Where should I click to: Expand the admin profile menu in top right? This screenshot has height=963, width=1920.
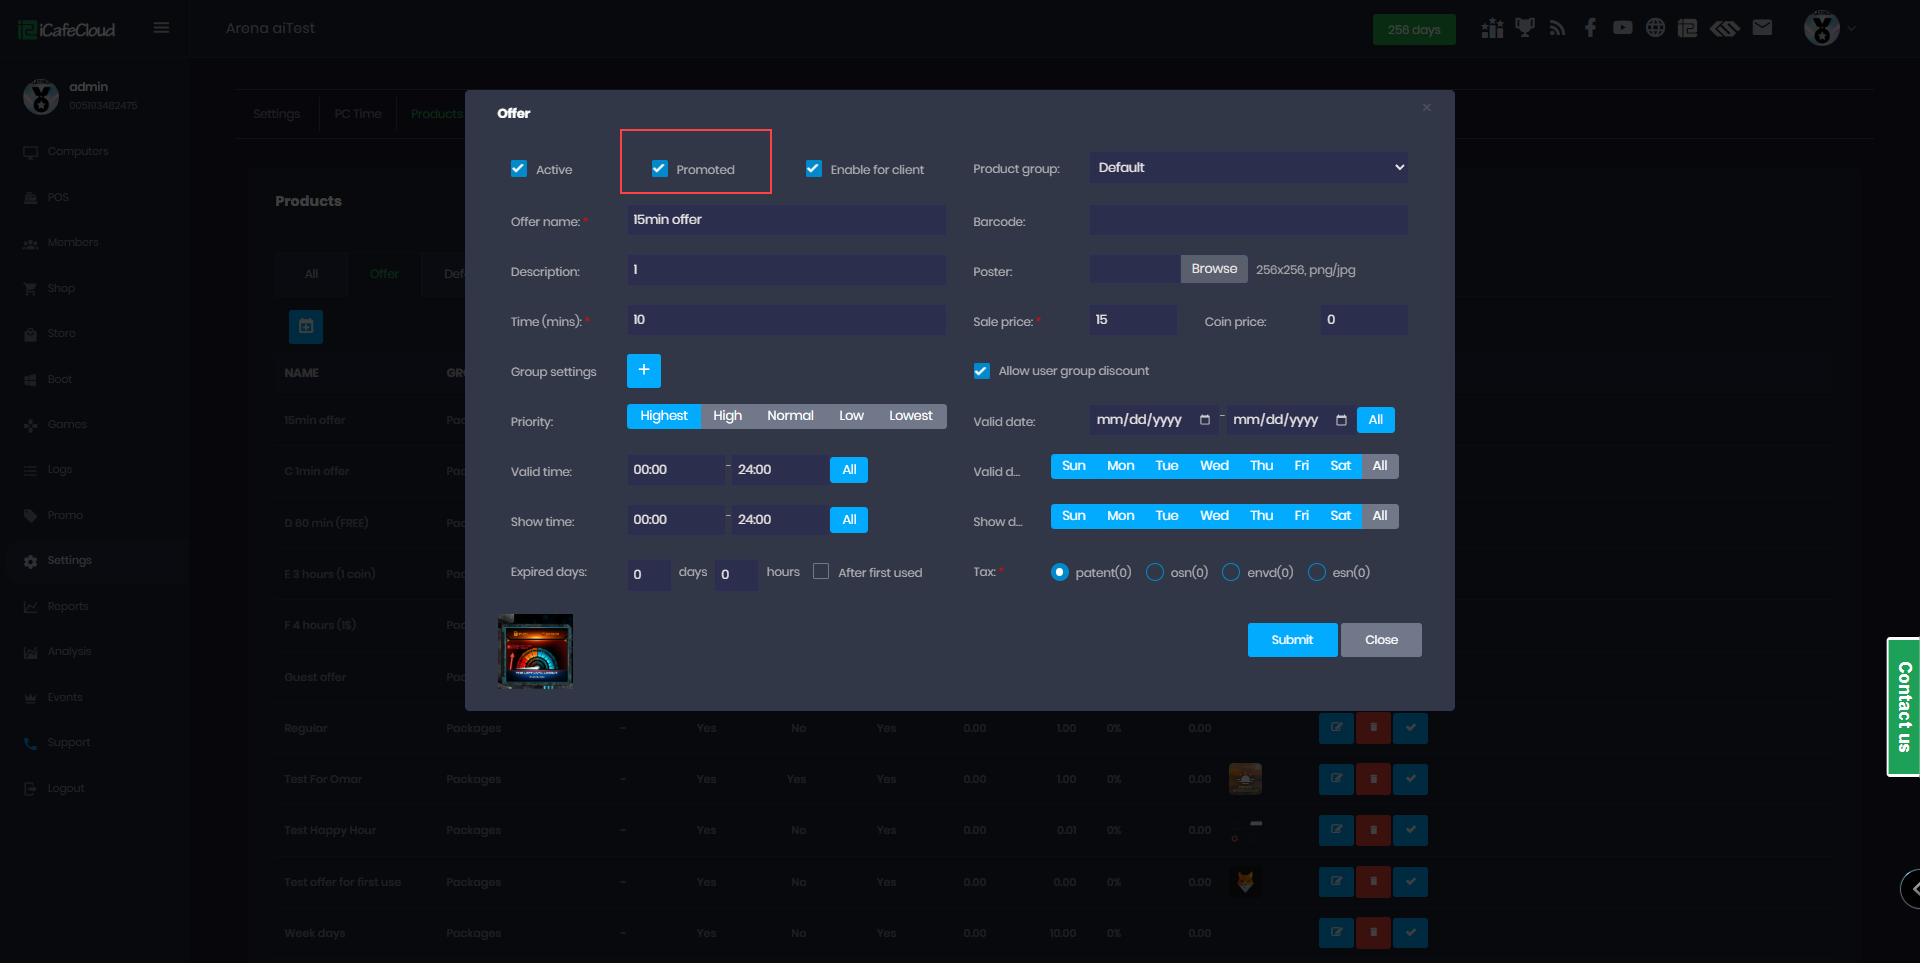(x=1829, y=28)
